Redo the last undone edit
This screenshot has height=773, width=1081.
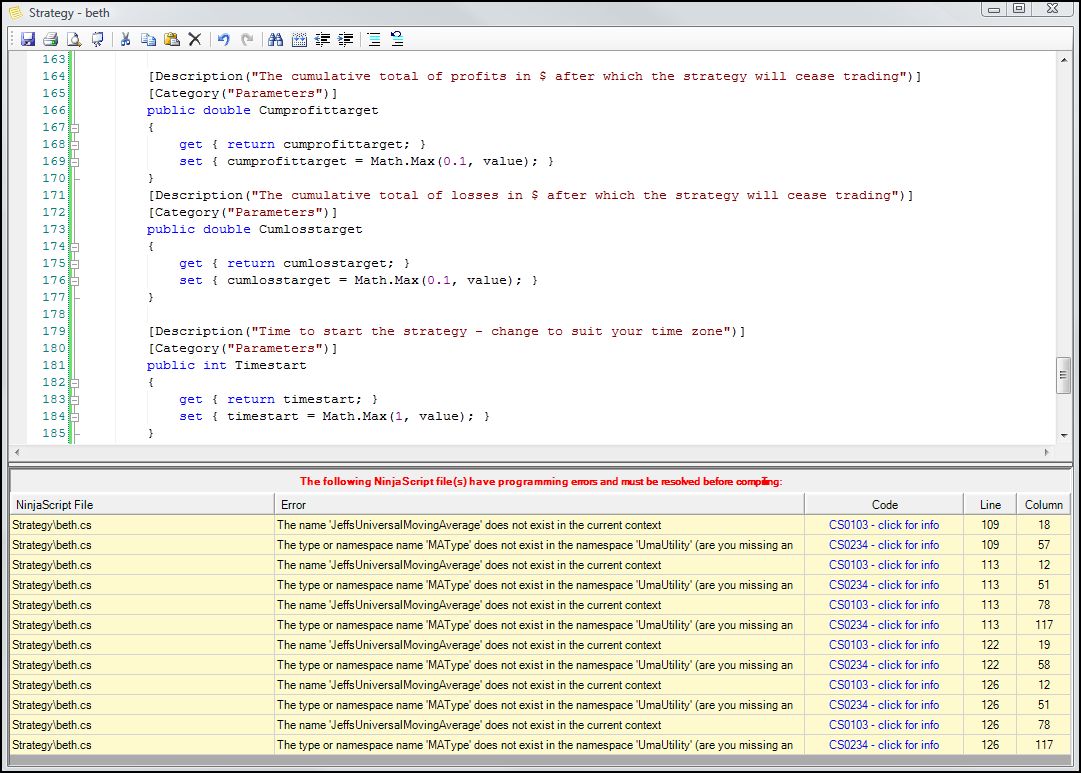(247, 39)
